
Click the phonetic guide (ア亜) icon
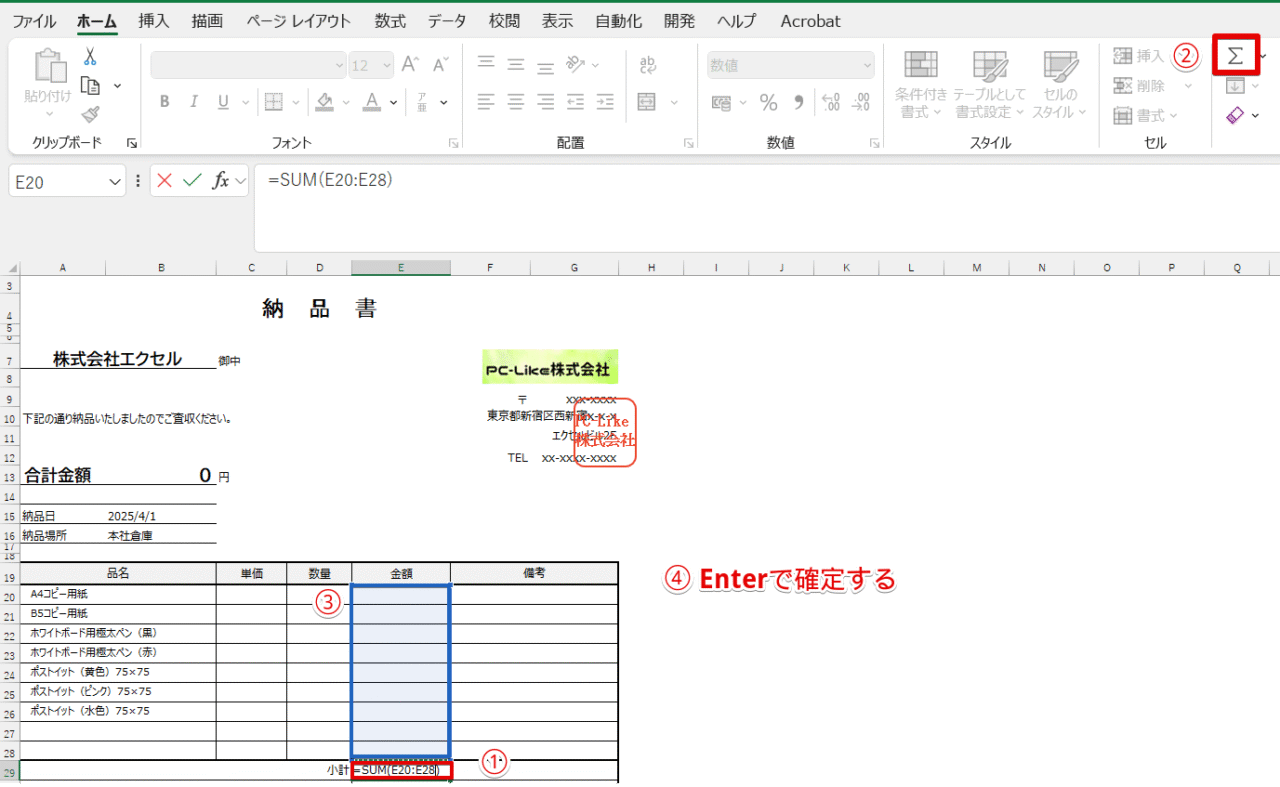pos(422,102)
